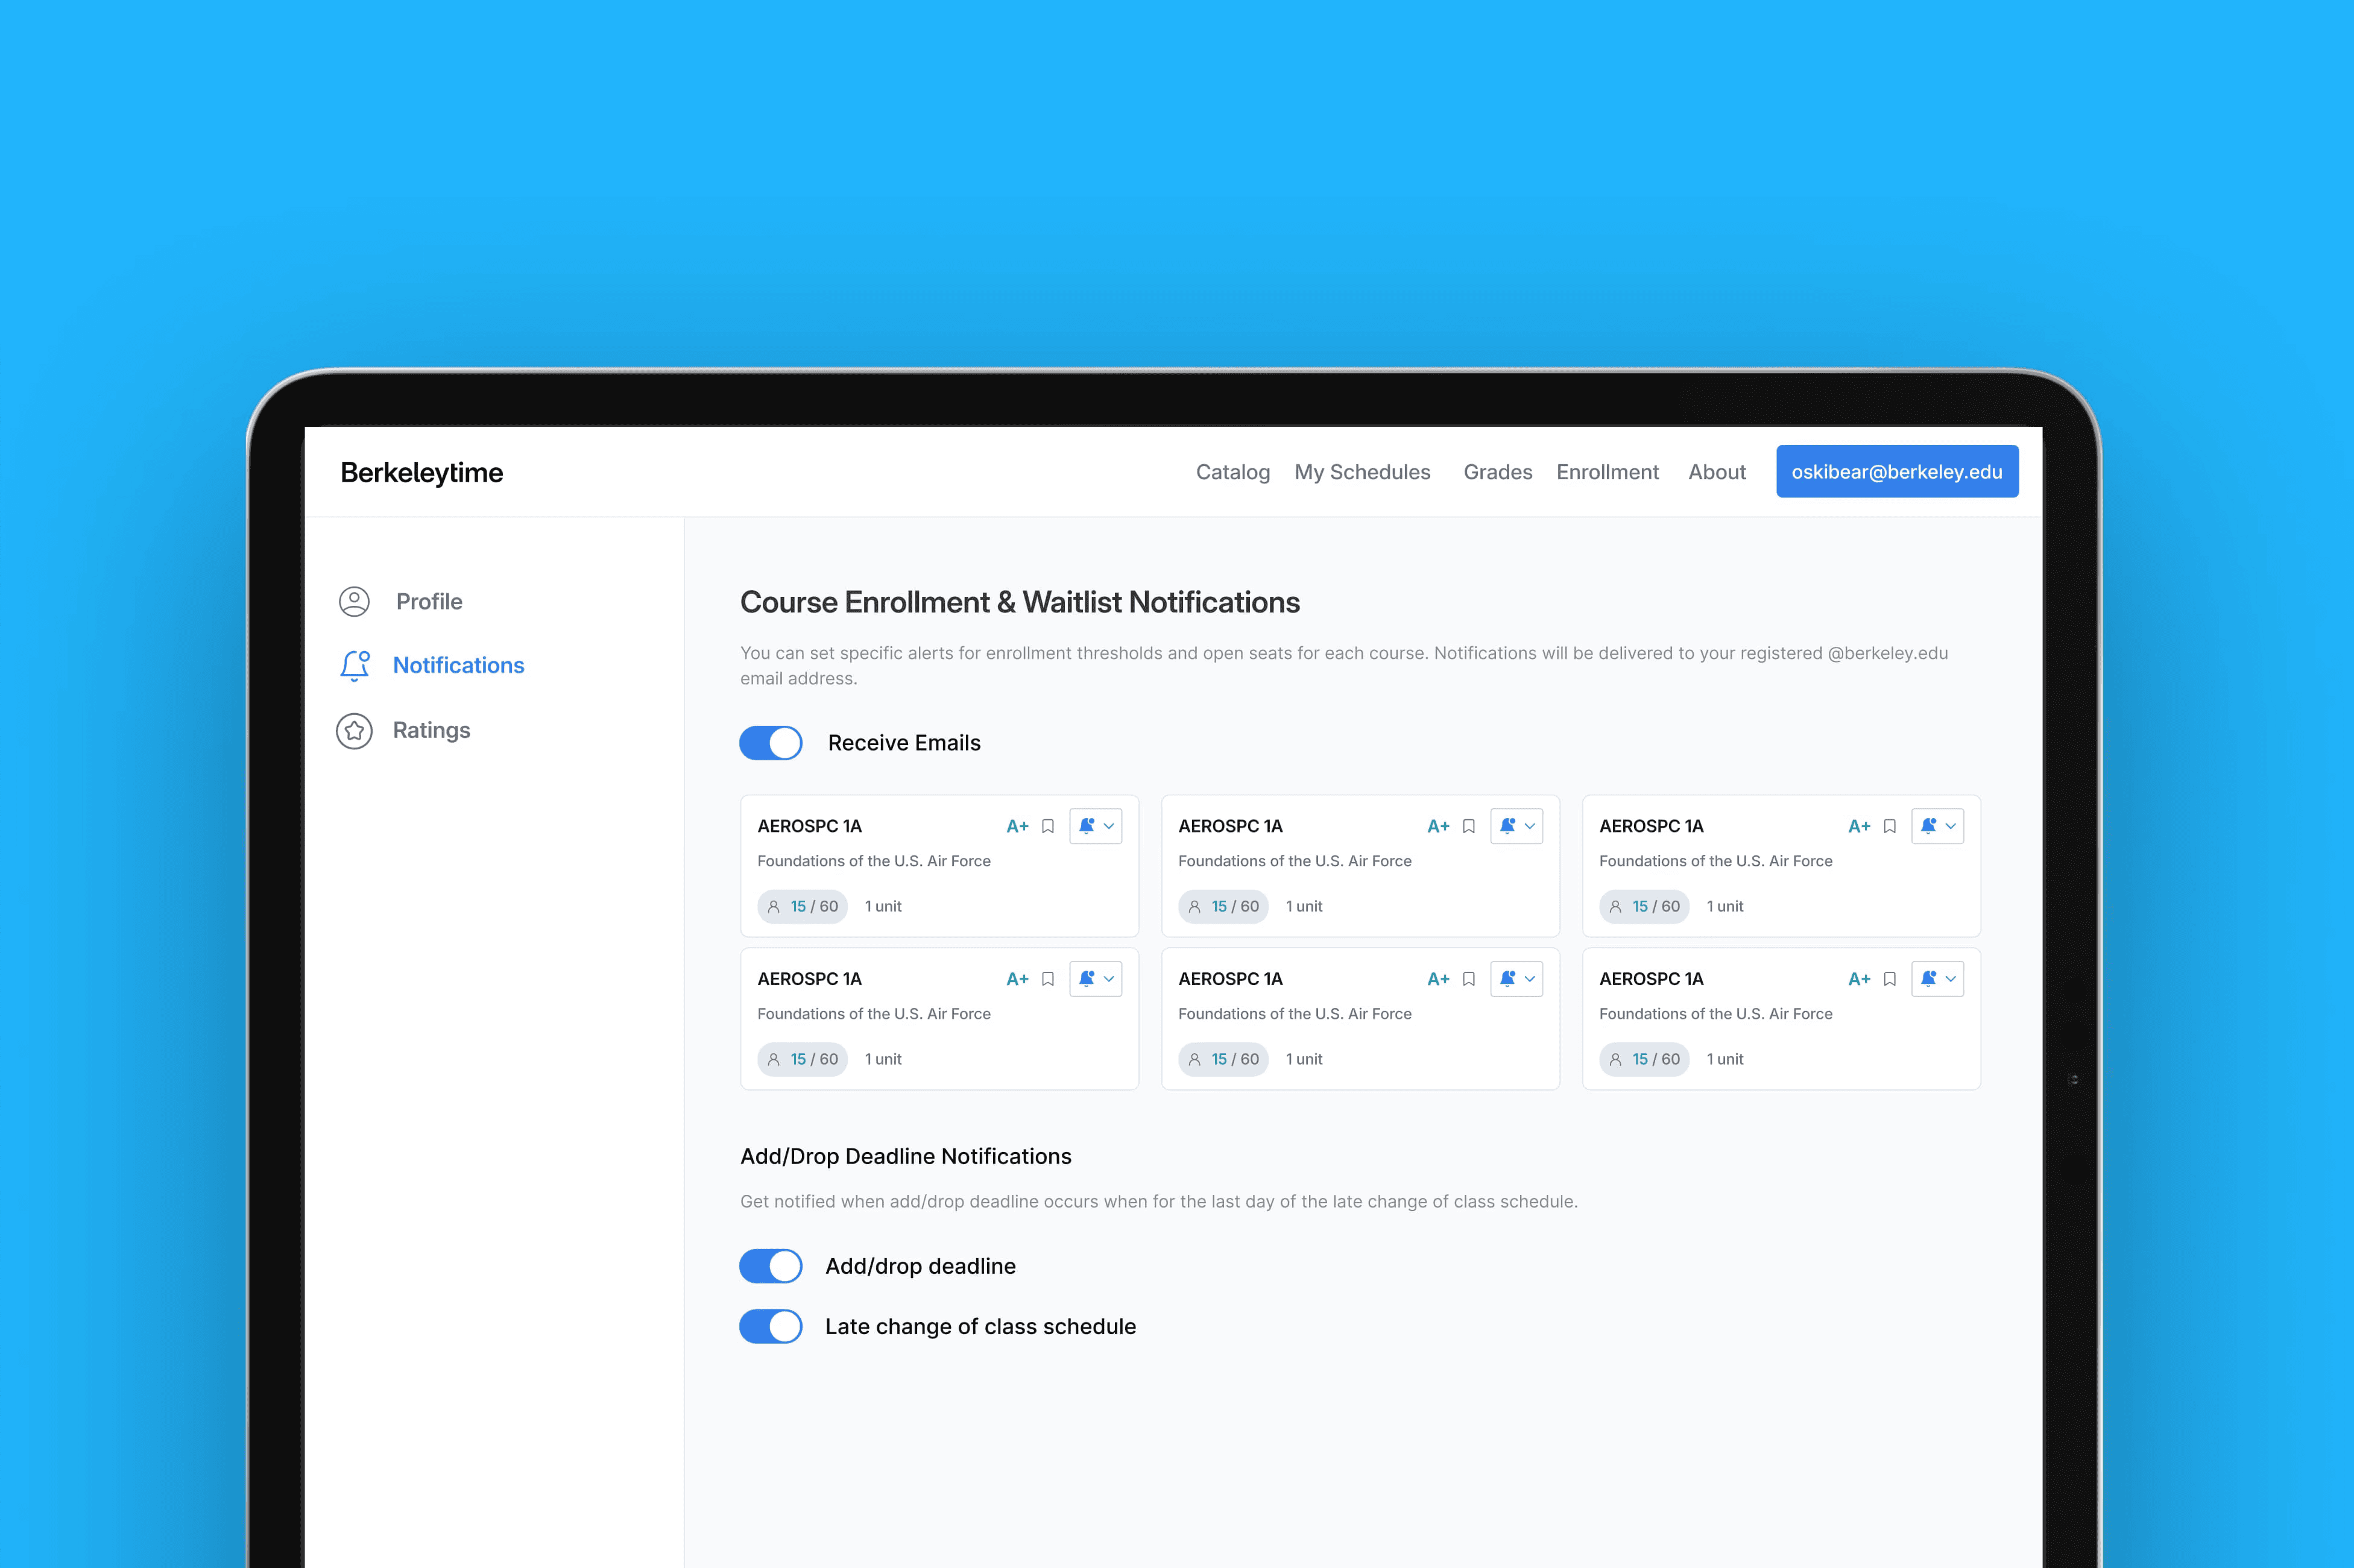
Task: Expand notification chevron on top-left course card
Action: click(1109, 826)
